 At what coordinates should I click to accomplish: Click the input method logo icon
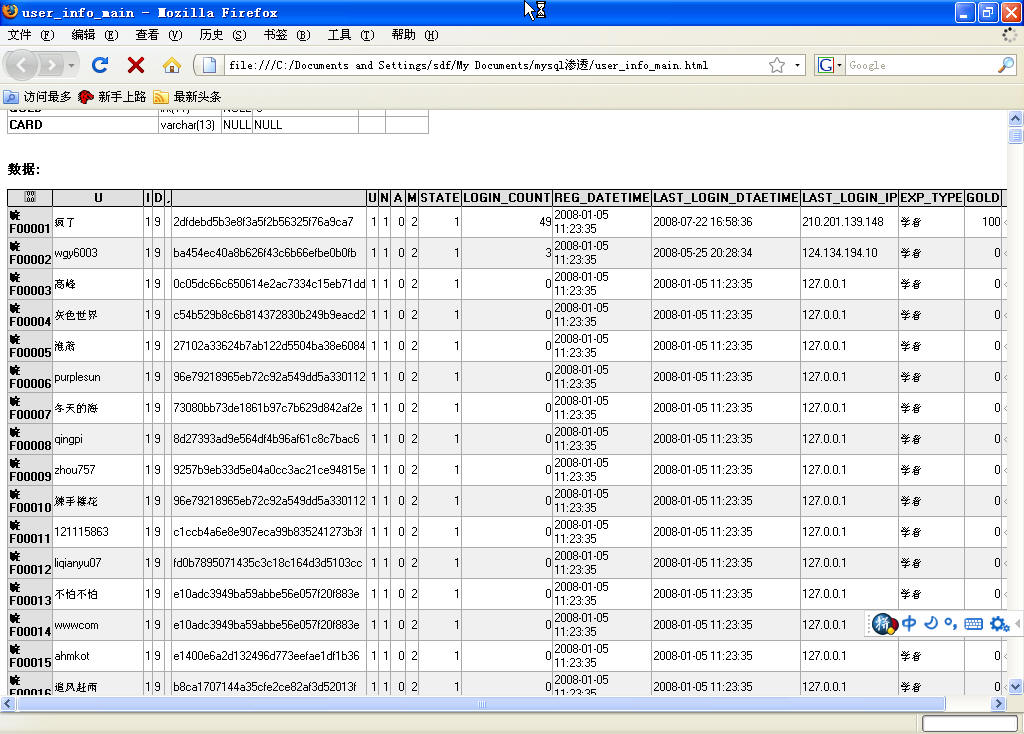[x=884, y=624]
